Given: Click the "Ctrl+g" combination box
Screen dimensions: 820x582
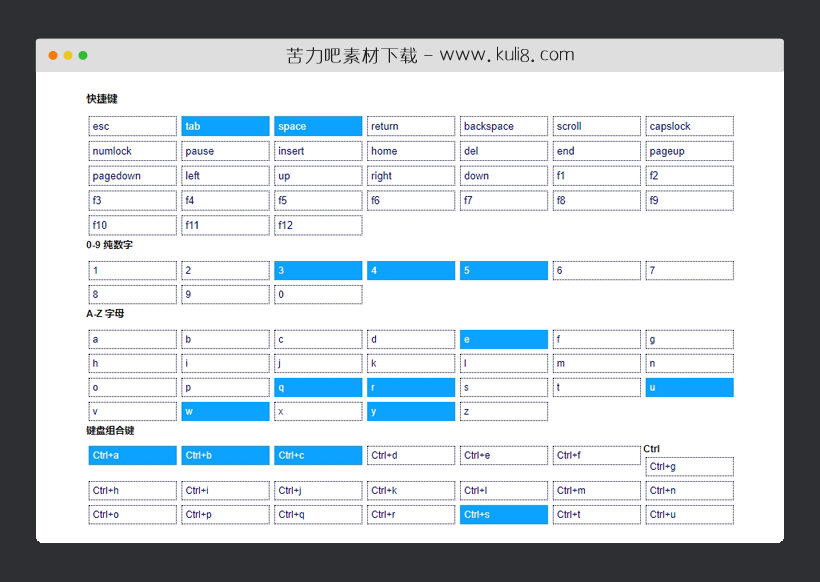Looking at the screenshot, I should pyautogui.click(x=689, y=467).
